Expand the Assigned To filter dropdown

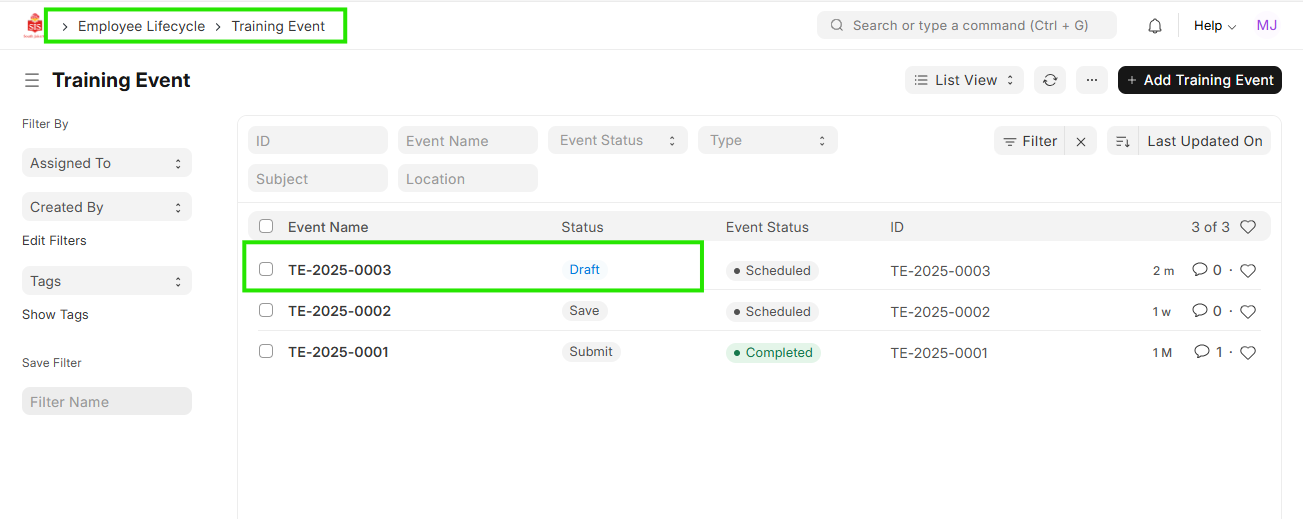pyautogui.click(x=106, y=163)
